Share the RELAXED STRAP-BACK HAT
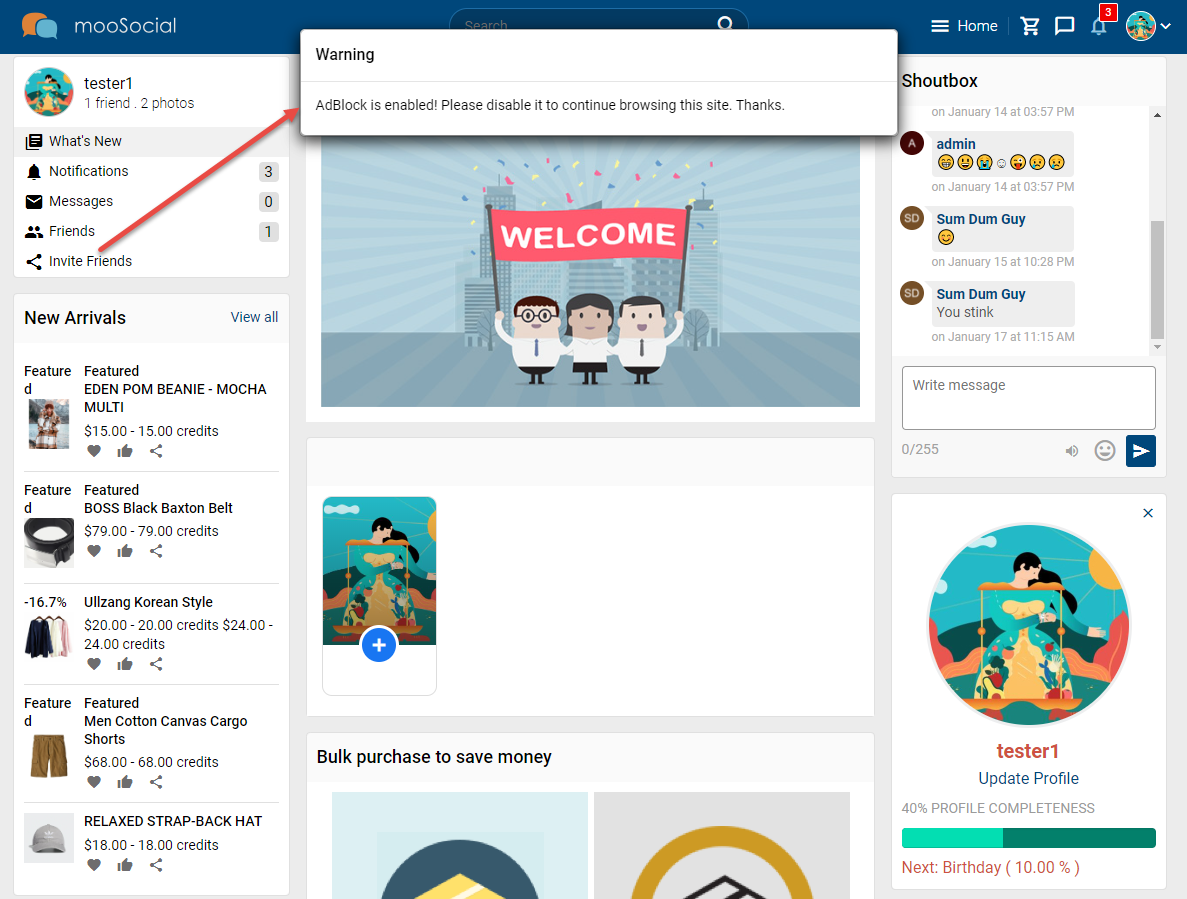Viewport: 1187px width, 899px height. (x=156, y=866)
